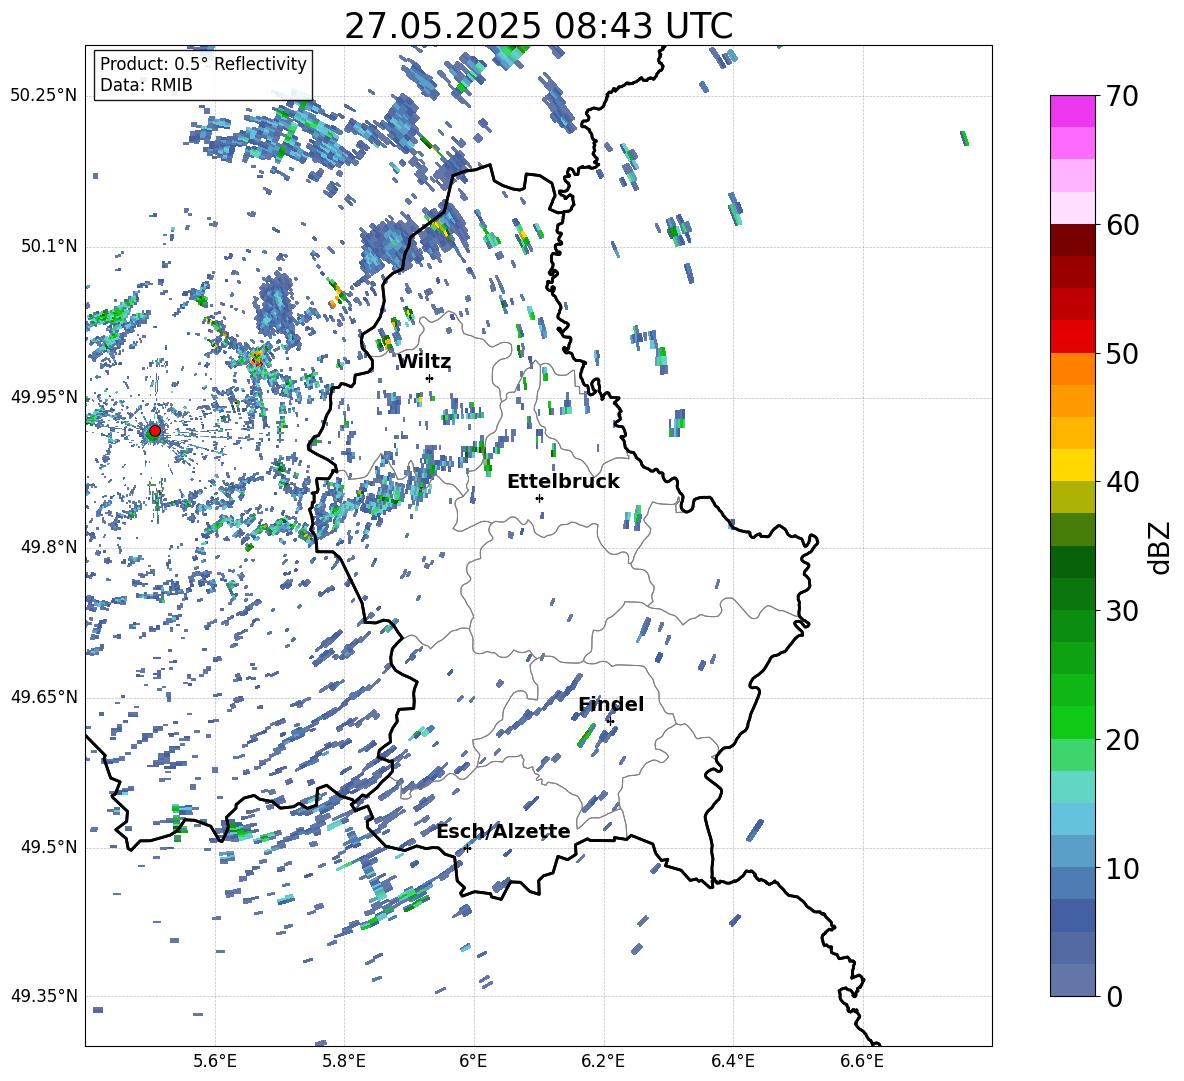Image resolution: width=1184 pixels, height=1081 pixels.
Task: Click the 49.65°N latitude tick label
Action: (x=44, y=697)
